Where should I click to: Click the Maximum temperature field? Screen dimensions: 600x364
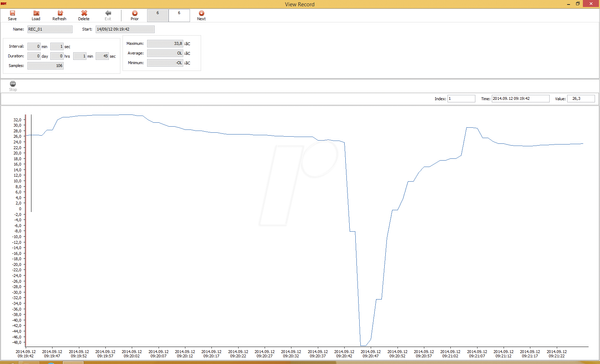[165, 44]
